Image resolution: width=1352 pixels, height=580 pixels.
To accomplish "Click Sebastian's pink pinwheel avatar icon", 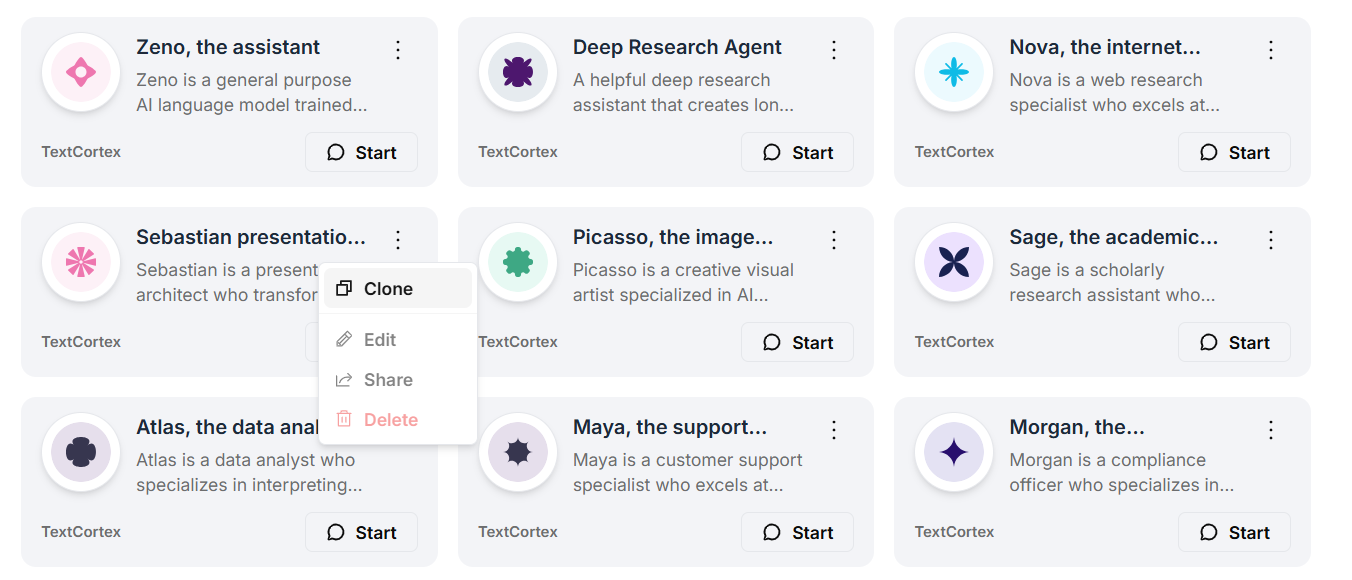I will point(81,262).
